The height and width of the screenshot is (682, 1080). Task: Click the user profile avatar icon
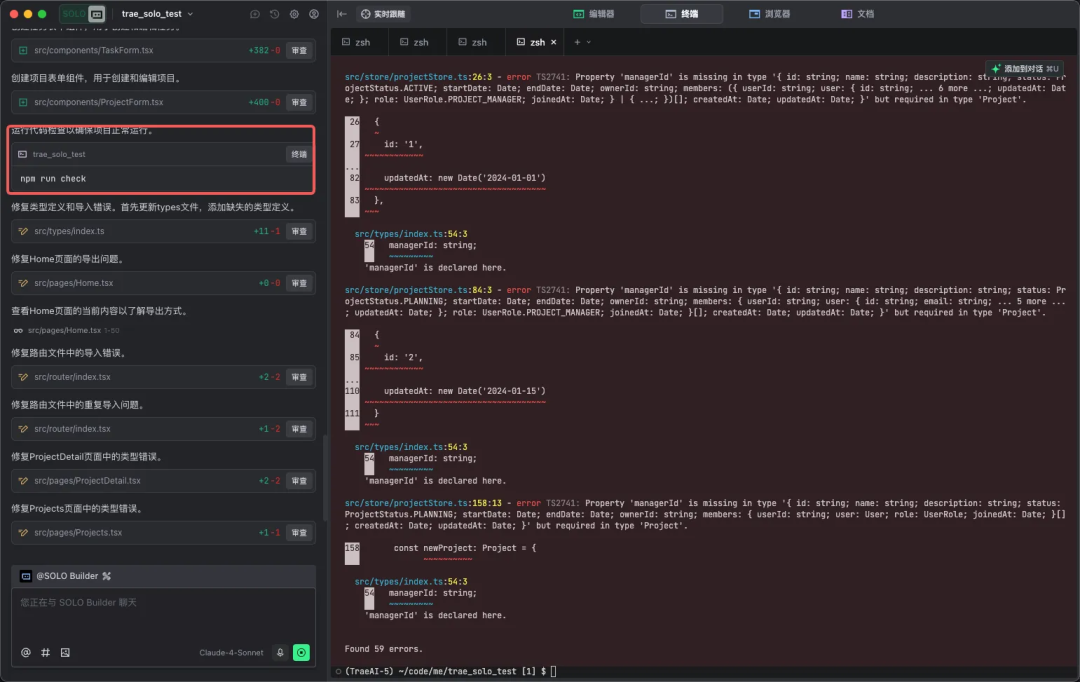314,14
